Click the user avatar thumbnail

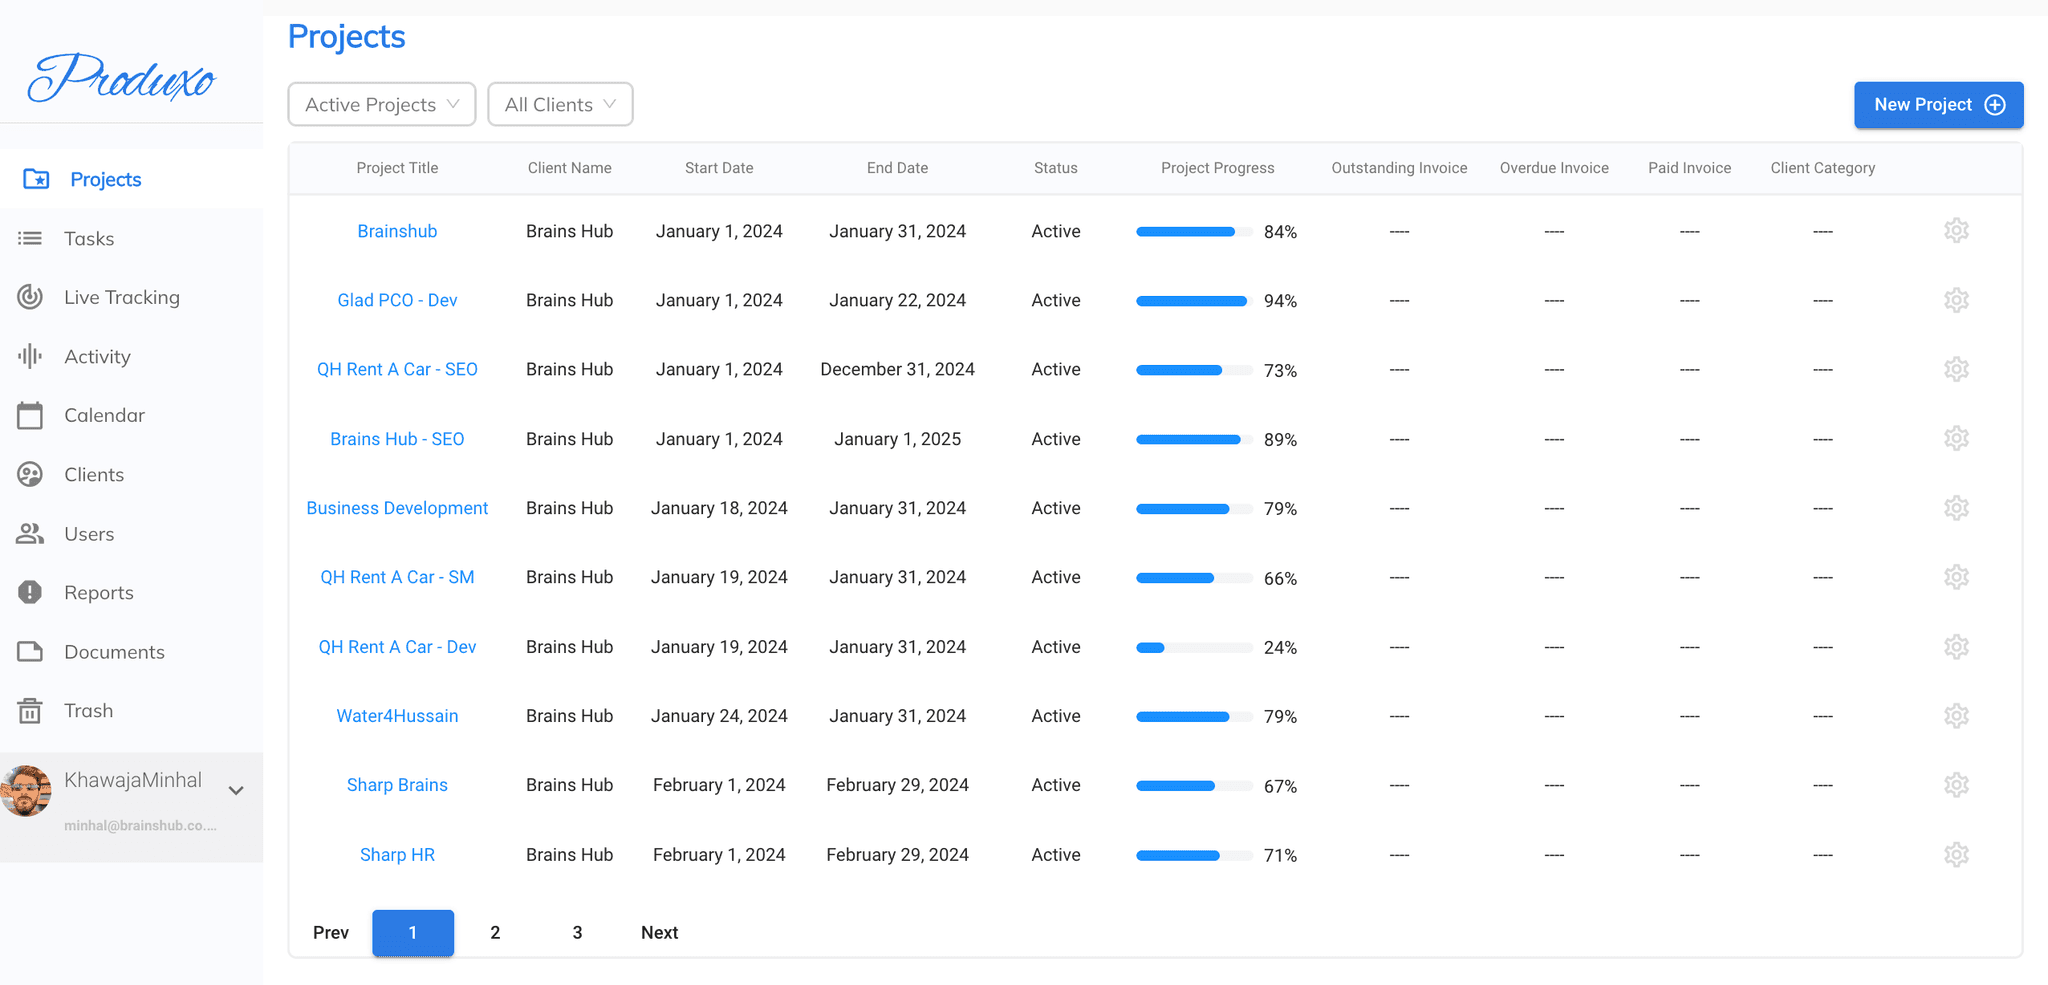27,790
